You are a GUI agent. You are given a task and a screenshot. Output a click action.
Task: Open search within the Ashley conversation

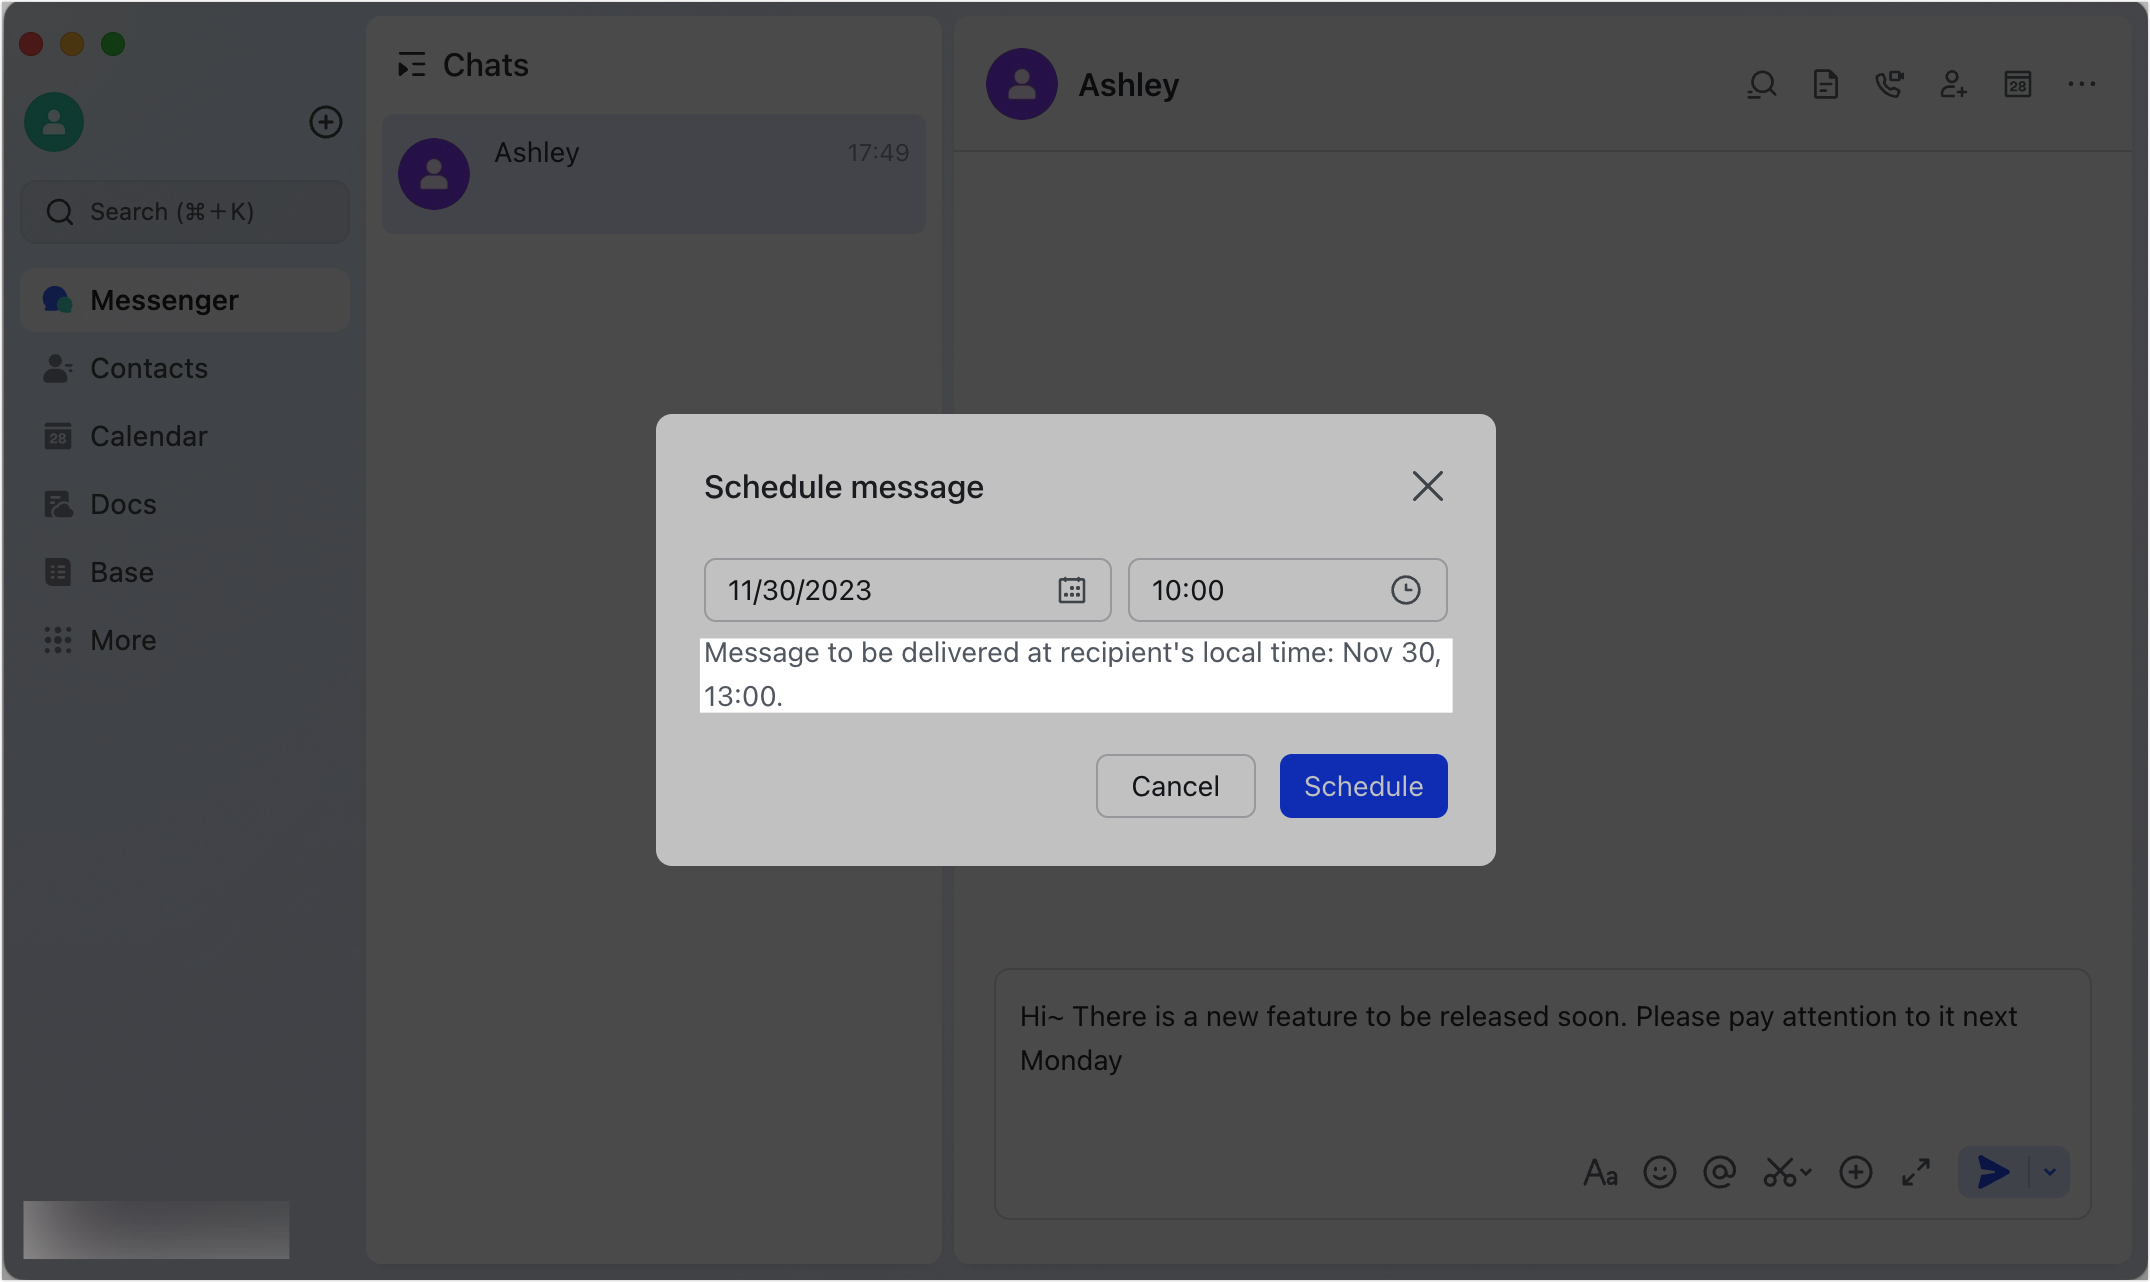pyautogui.click(x=1762, y=85)
